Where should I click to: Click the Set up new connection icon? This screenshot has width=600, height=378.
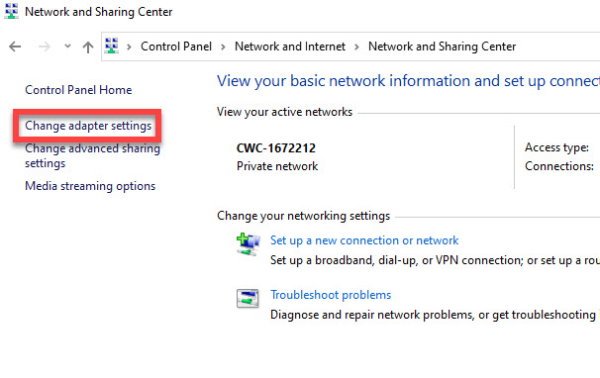(248, 244)
